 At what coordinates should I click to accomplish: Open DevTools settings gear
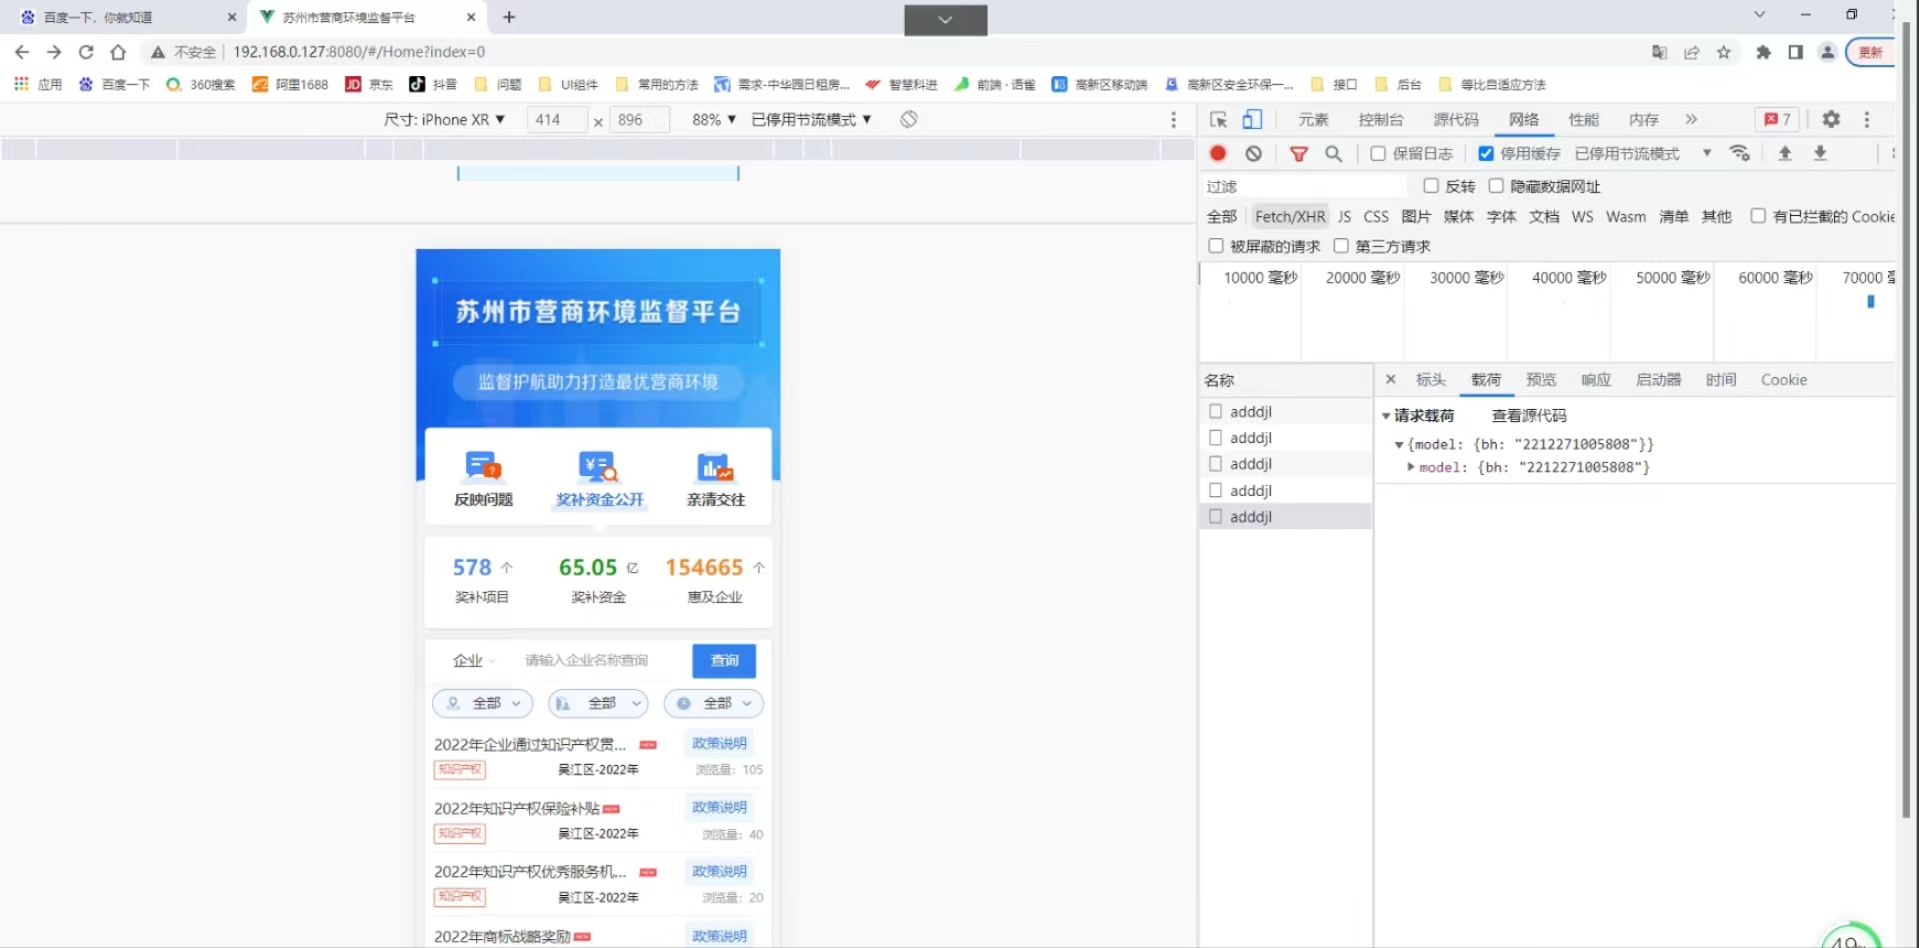coord(1830,119)
